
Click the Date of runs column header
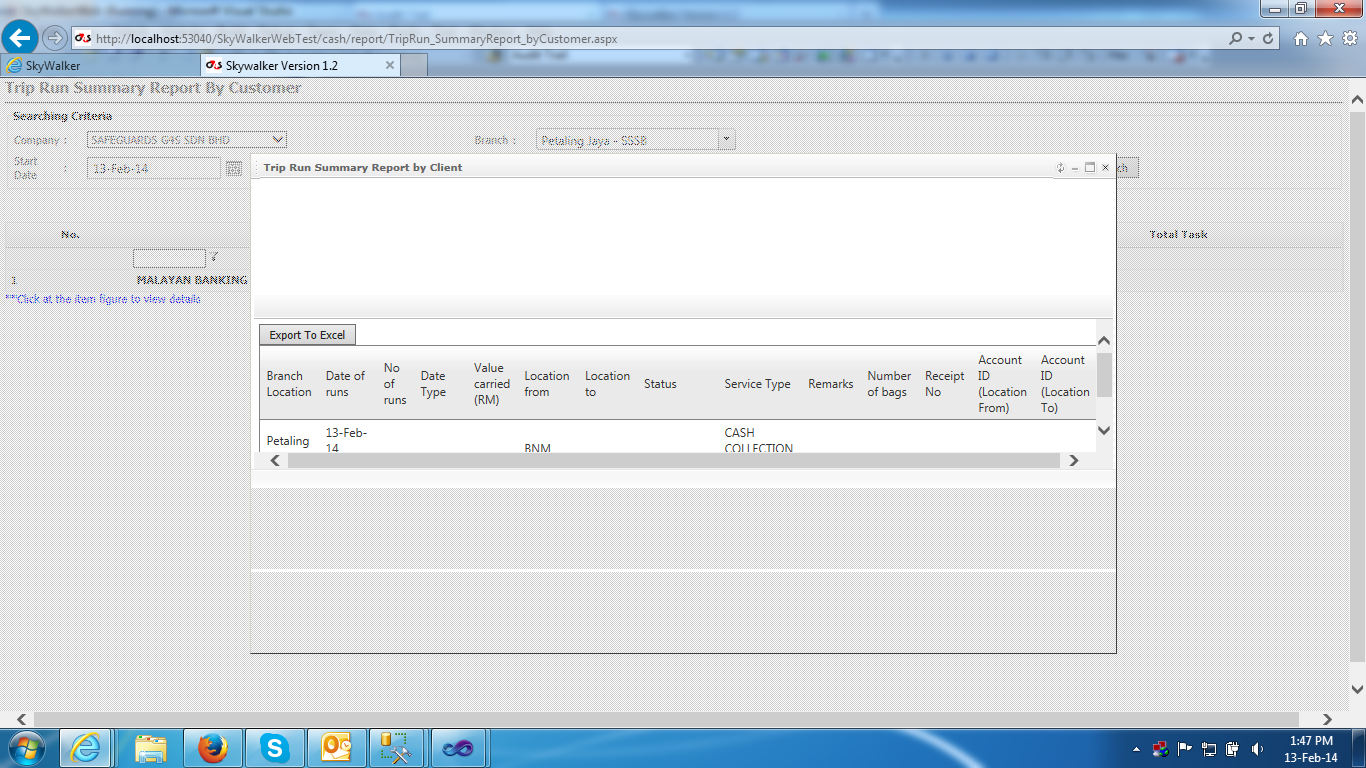[345, 384]
